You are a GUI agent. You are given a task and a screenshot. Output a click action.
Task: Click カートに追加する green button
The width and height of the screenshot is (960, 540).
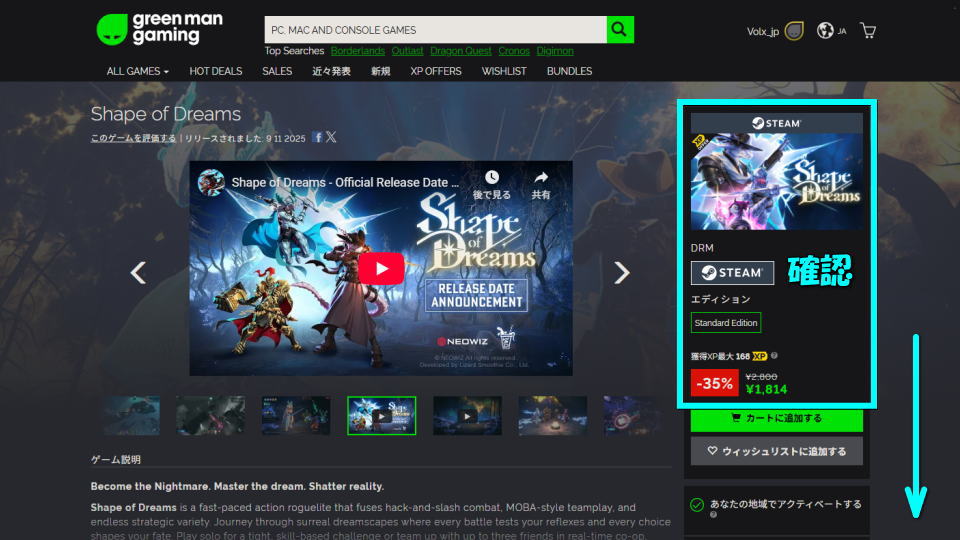[776, 419]
